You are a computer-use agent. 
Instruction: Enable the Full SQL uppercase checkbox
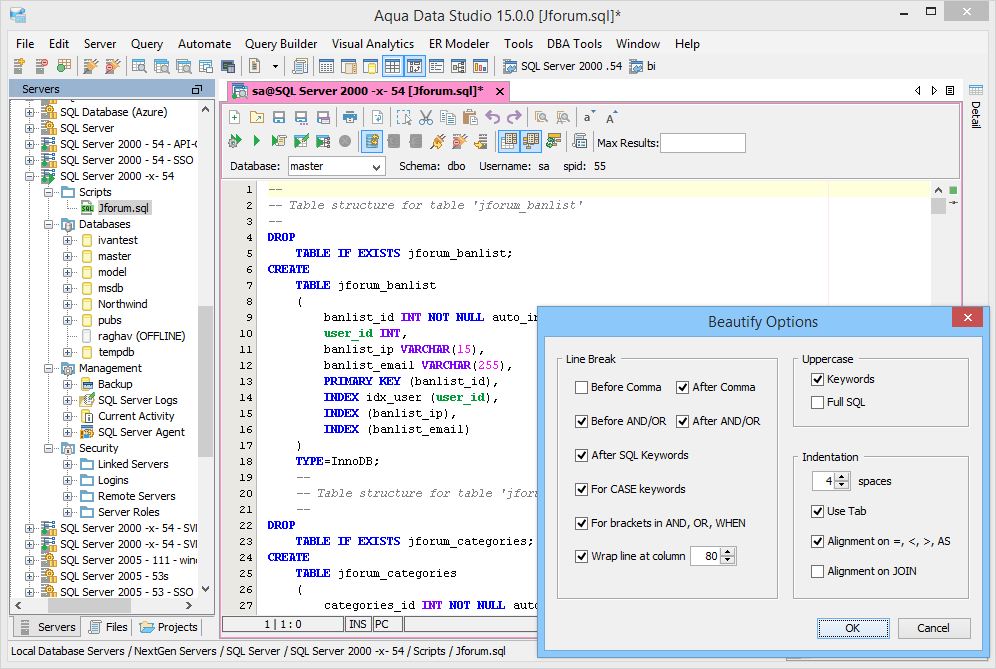point(818,402)
